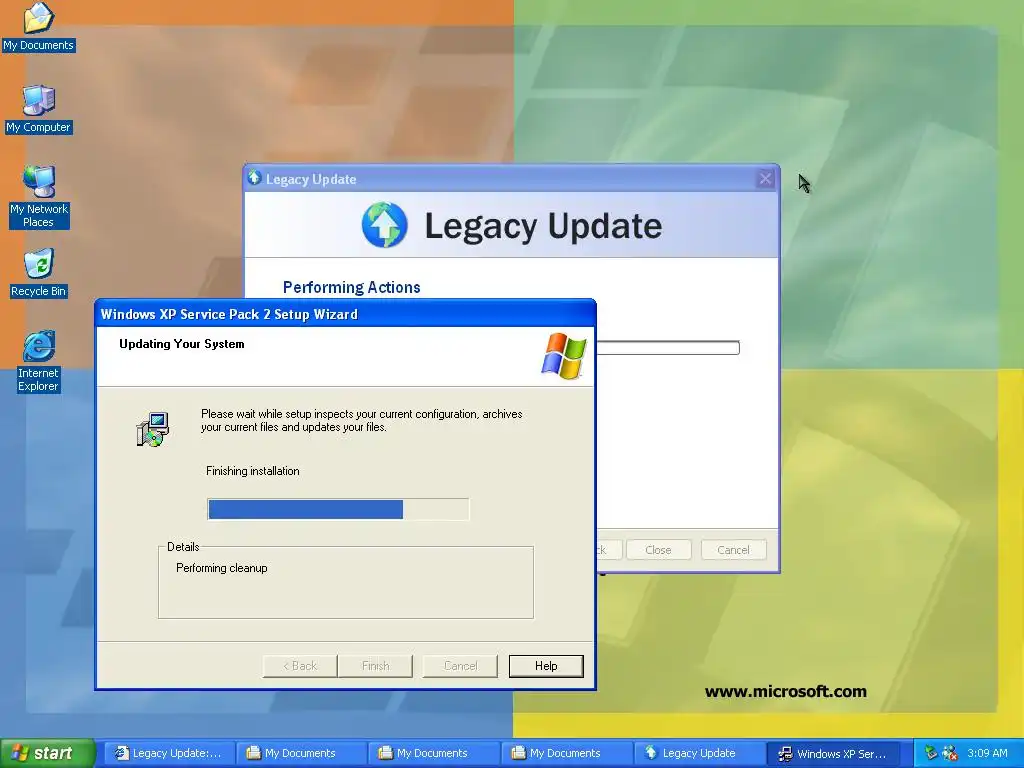
Task: Click the Updating Your System heading
Action: [x=182, y=344]
